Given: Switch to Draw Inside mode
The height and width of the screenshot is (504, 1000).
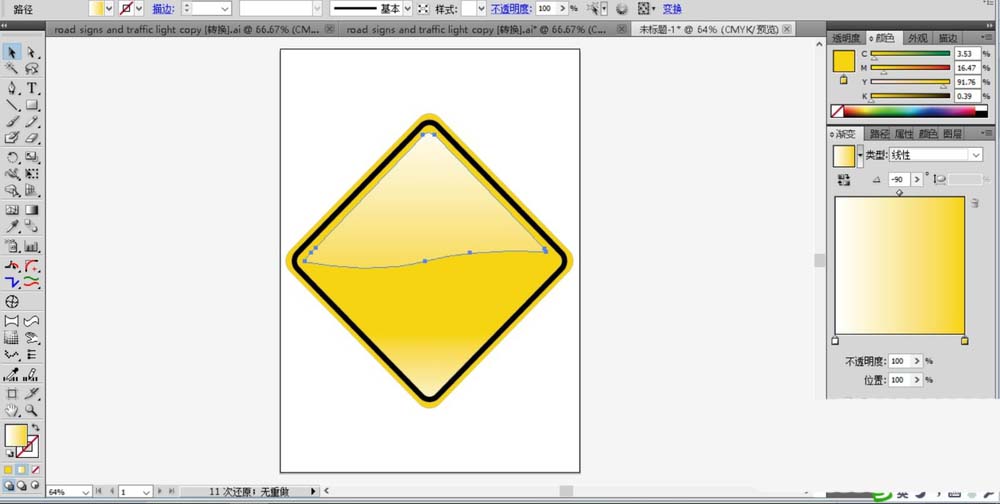Looking at the screenshot, I should (35, 485).
